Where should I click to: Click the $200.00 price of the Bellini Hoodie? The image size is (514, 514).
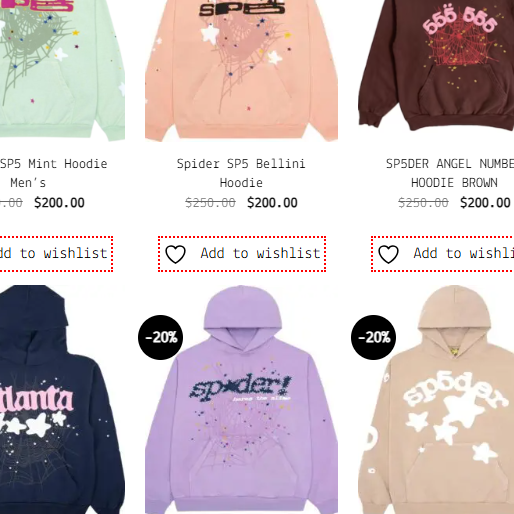click(x=272, y=203)
